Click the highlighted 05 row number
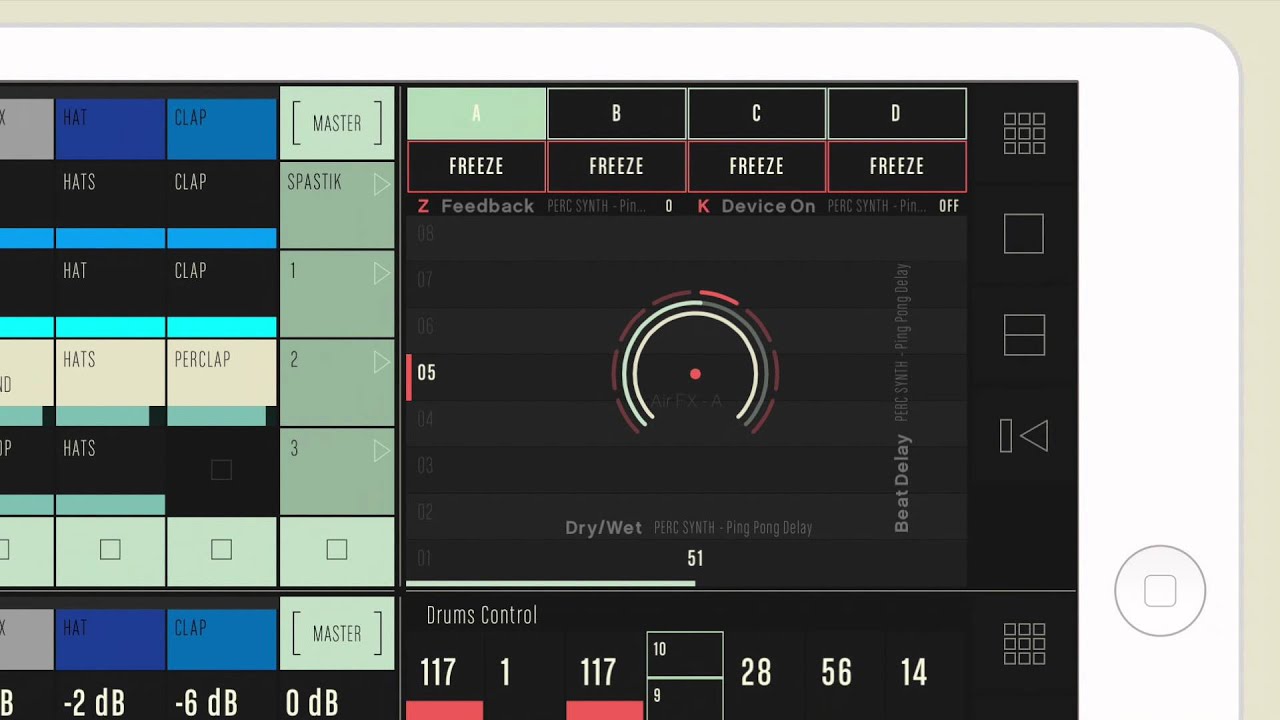This screenshot has height=720, width=1280. [426, 373]
